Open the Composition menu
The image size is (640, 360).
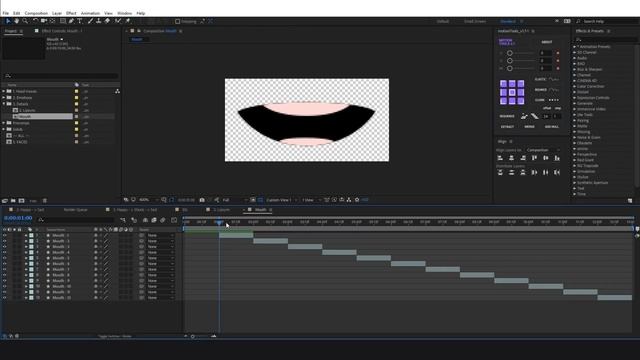36,13
